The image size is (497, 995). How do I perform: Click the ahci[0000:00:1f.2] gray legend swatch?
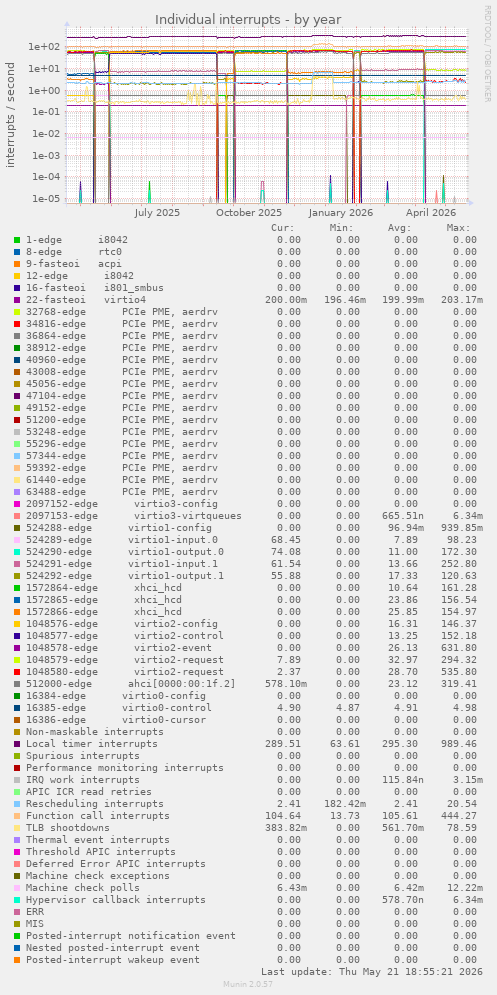pos(17,684)
